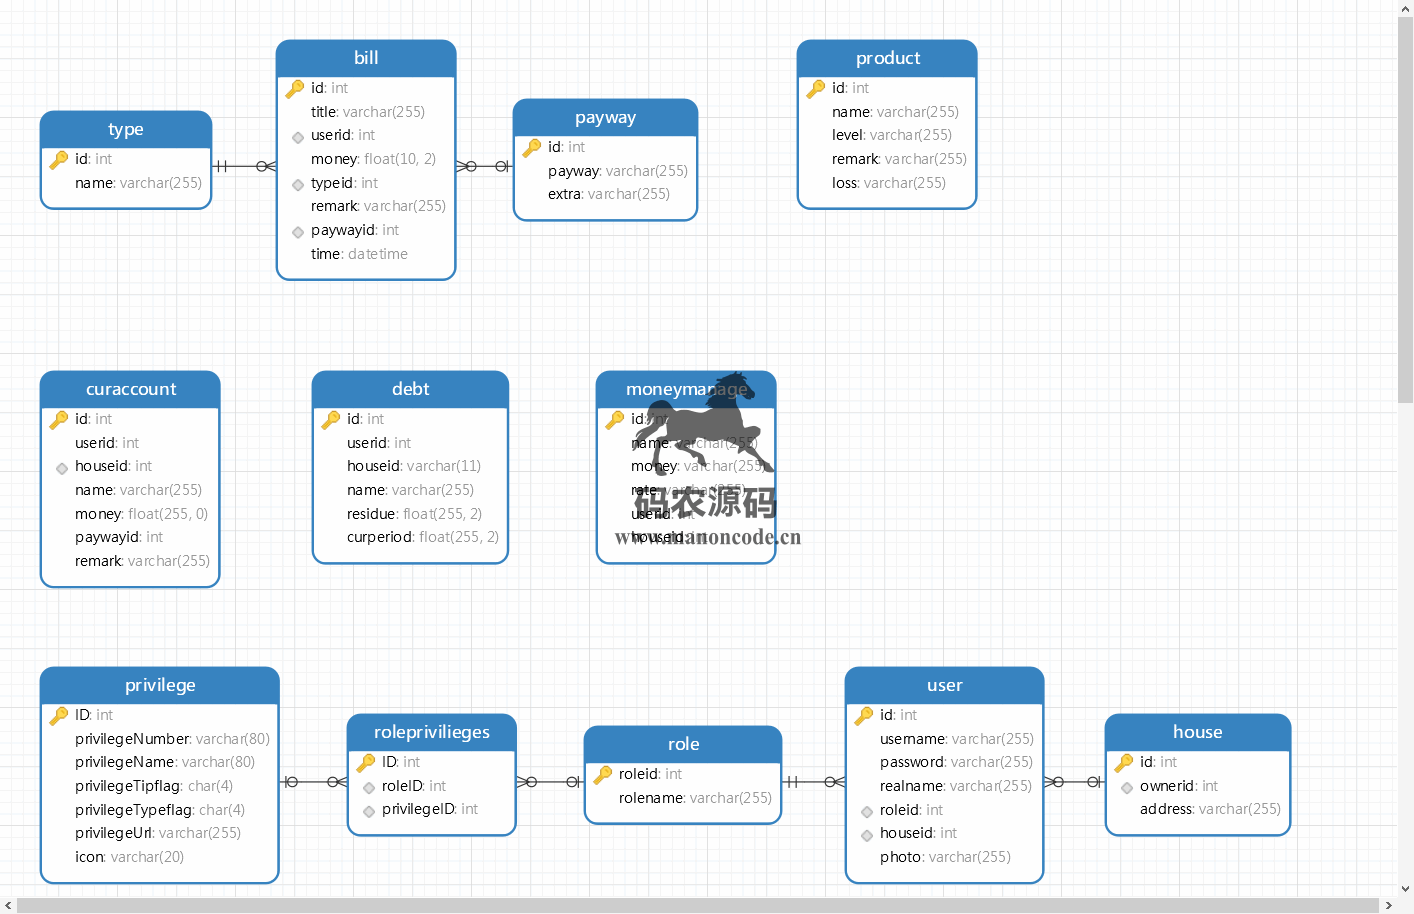Viewport: 1414px width, 914px height.
Task: Click the horizontal scrollbar right arrow
Action: click(x=1388, y=906)
